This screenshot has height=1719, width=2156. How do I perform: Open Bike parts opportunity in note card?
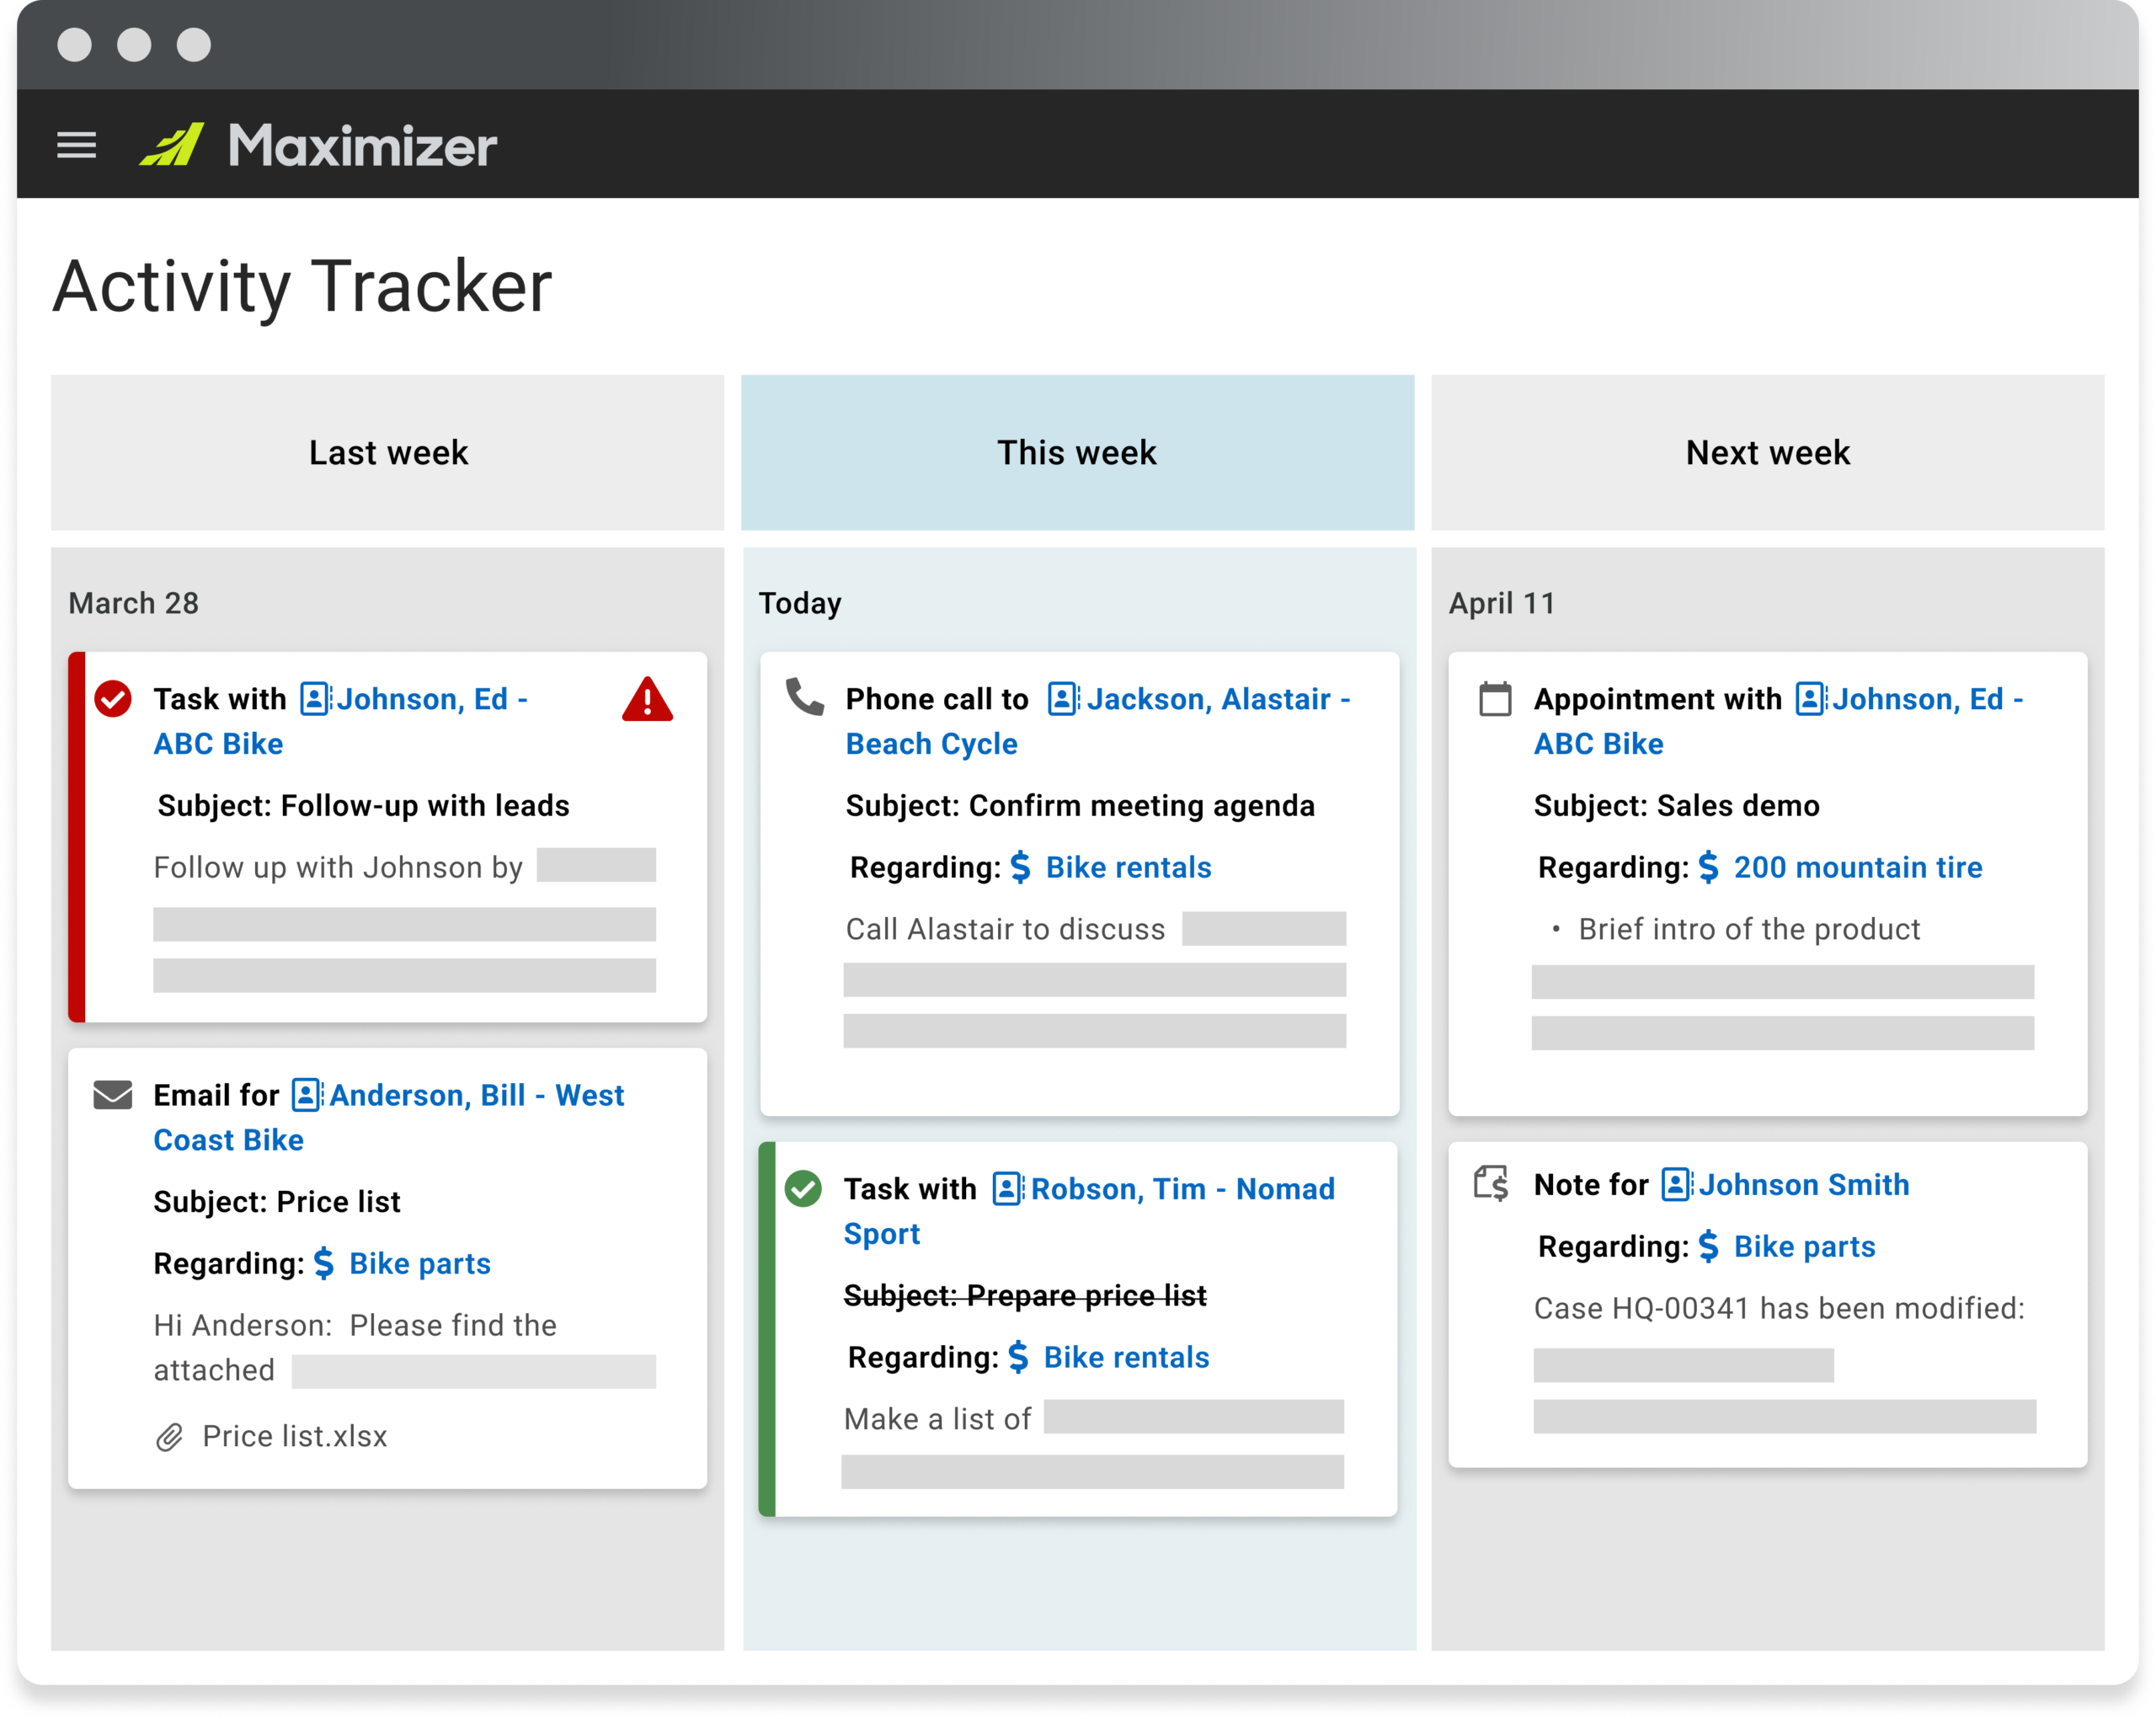click(1804, 1246)
